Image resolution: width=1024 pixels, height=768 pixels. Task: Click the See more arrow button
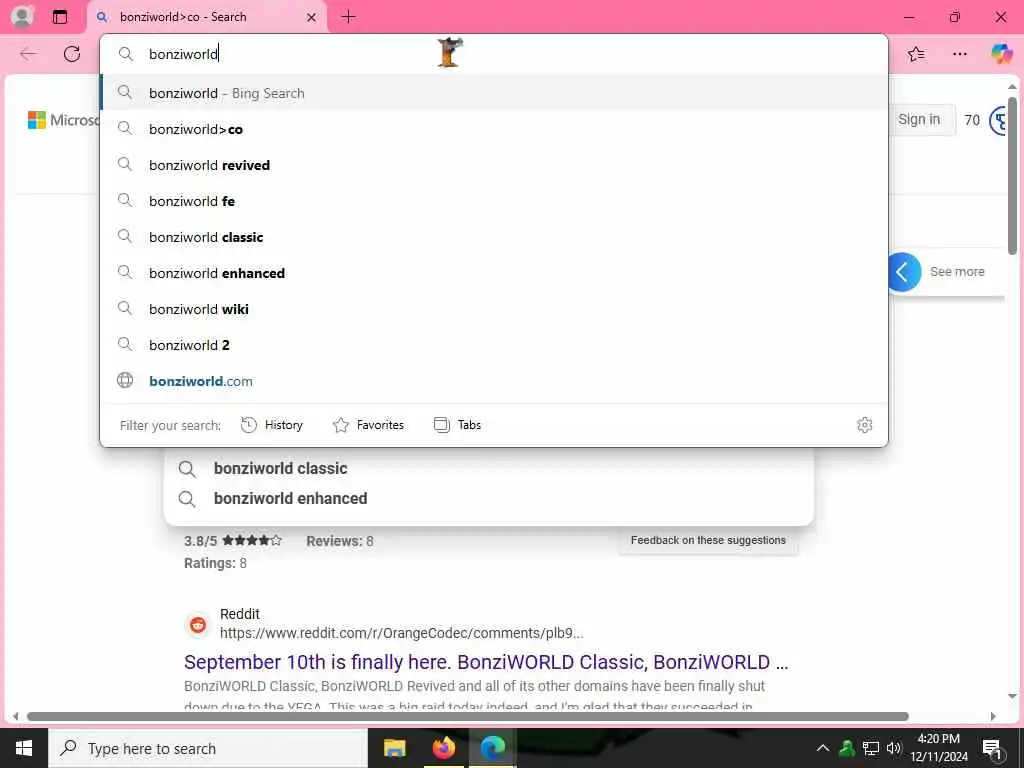[904, 272]
